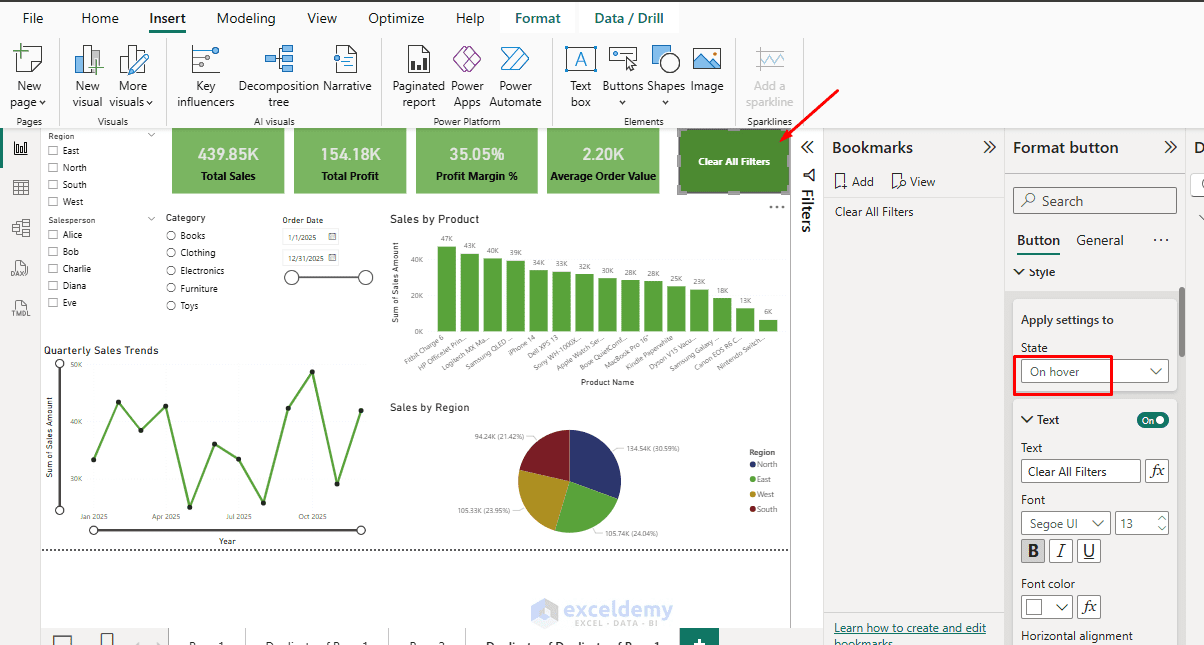This screenshot has height=645, width=1204.
Task: Click the New page icon
Action: (x=28, y=59)
